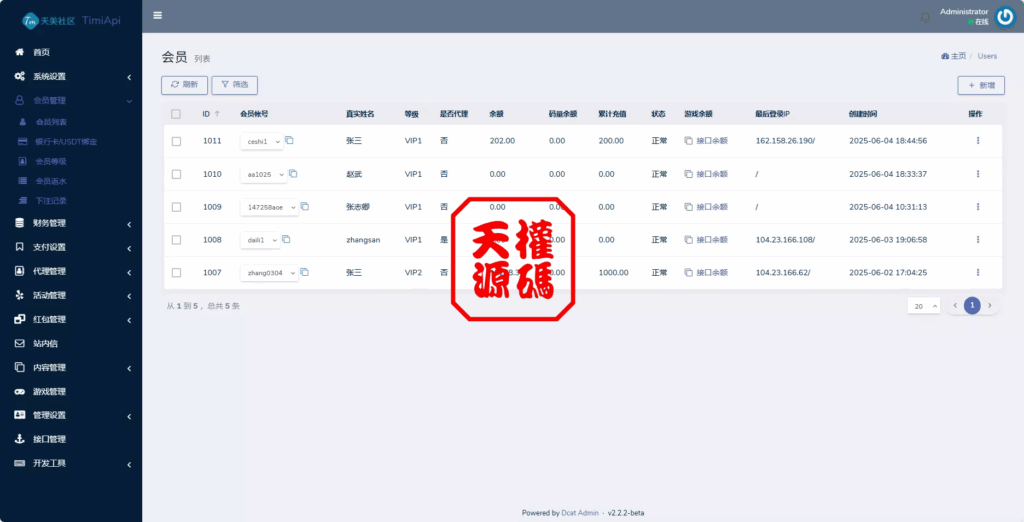Screen dimensions: 1024x522
Task: Click the 接口管理 anchor icon
Action: 20,439
